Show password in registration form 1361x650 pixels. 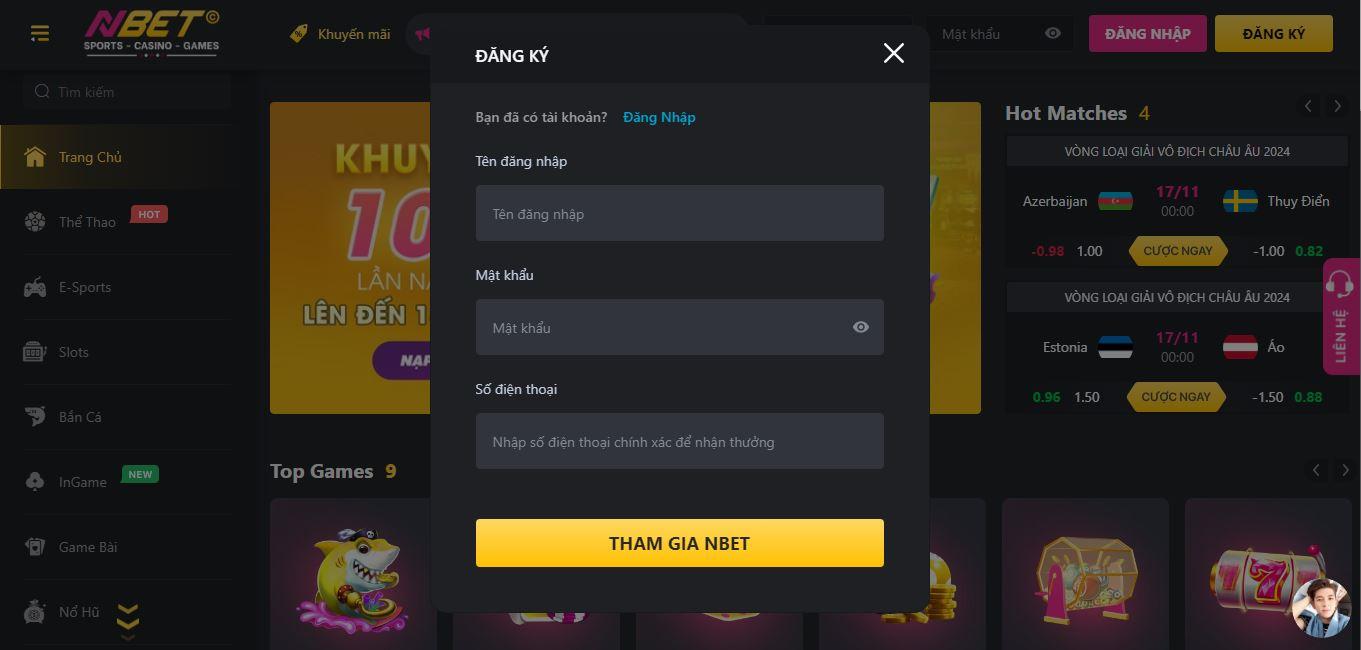(x=861, y=327)
